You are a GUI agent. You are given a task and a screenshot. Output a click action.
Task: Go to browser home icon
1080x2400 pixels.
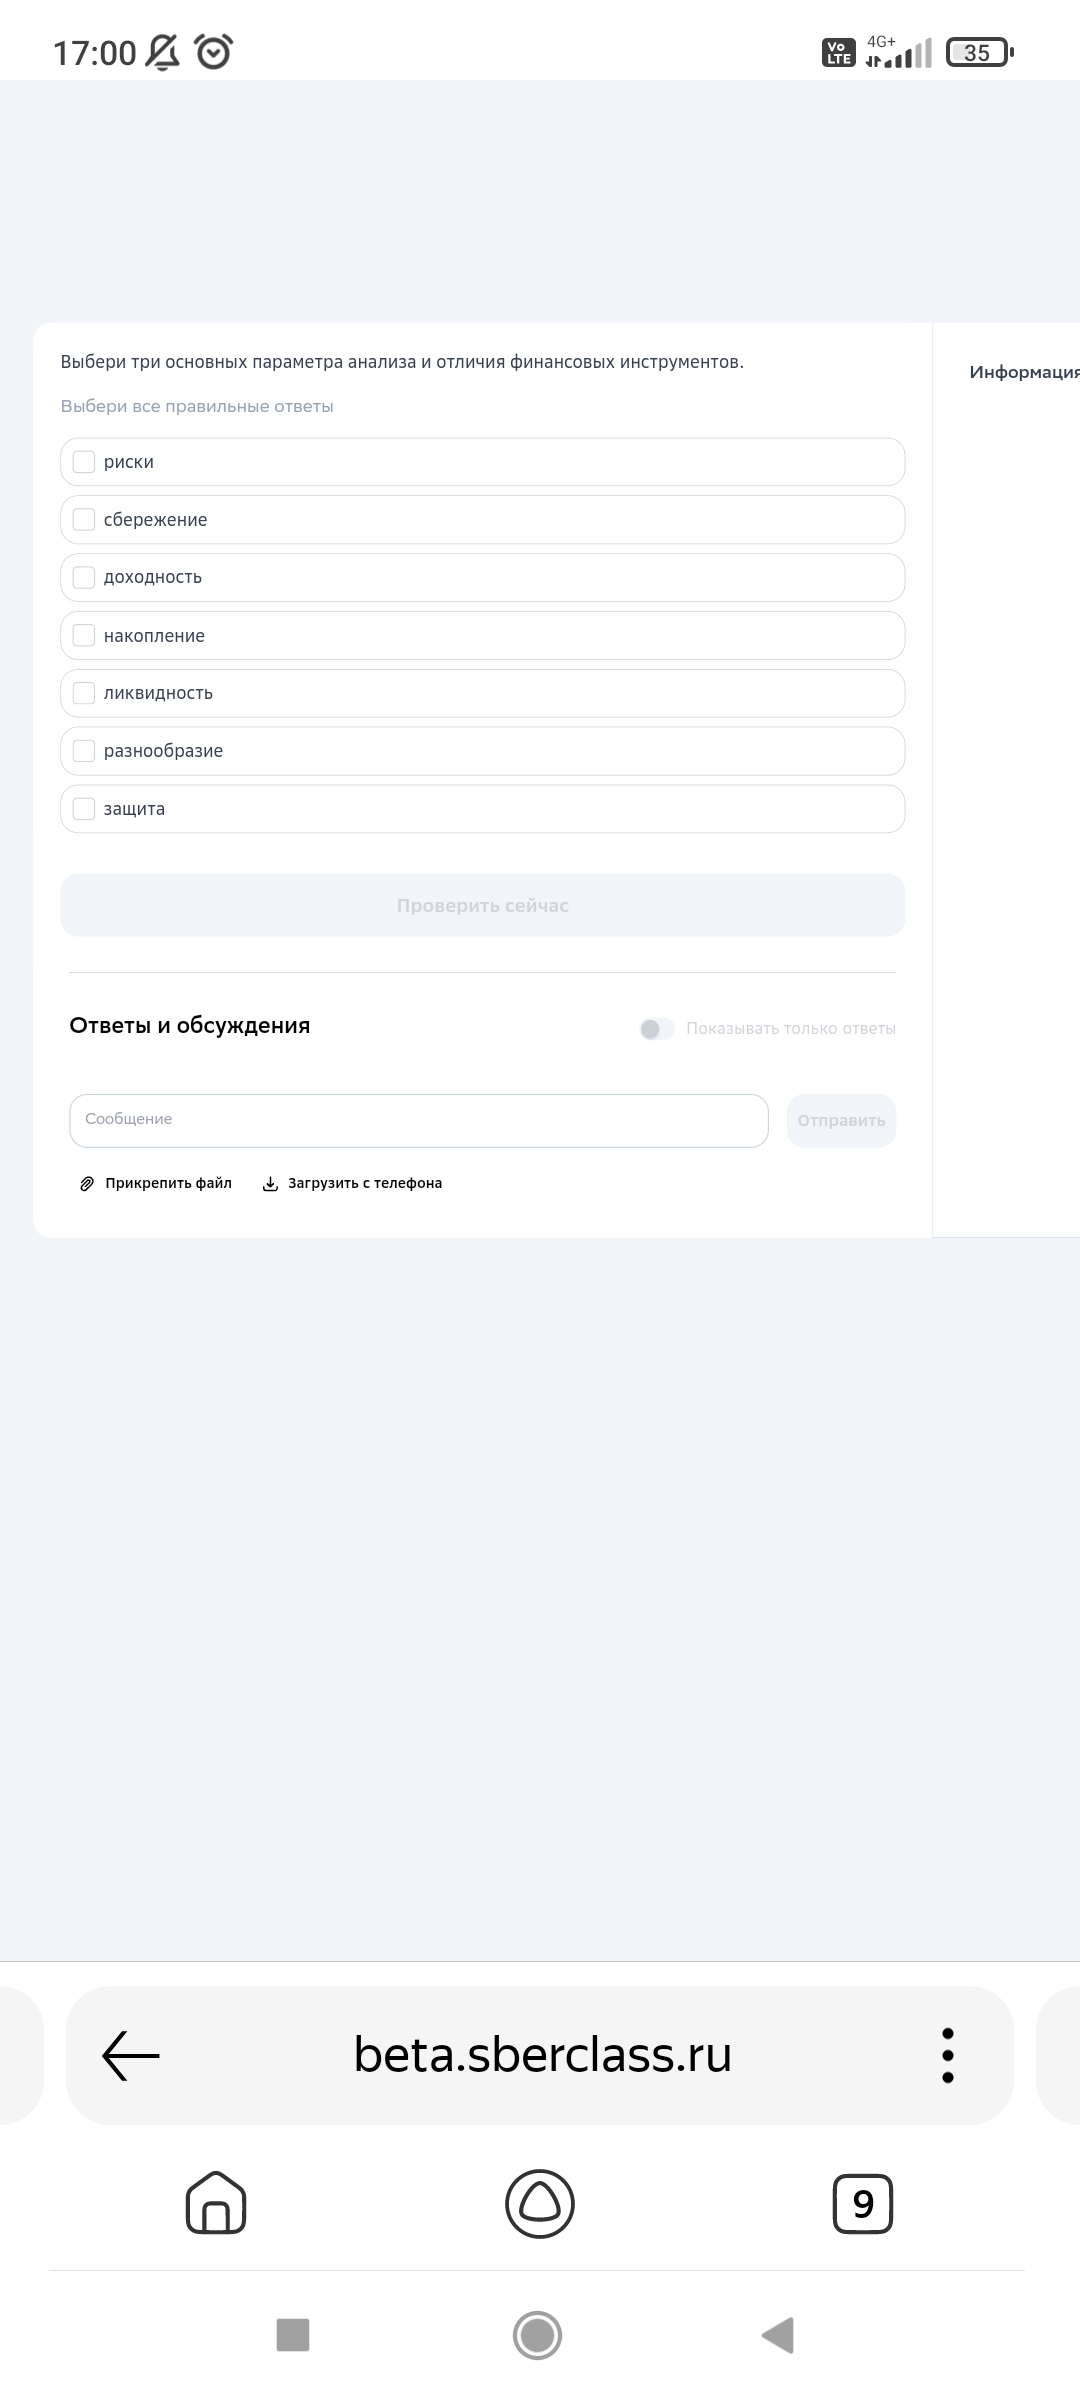click(x=216, y=2204)
